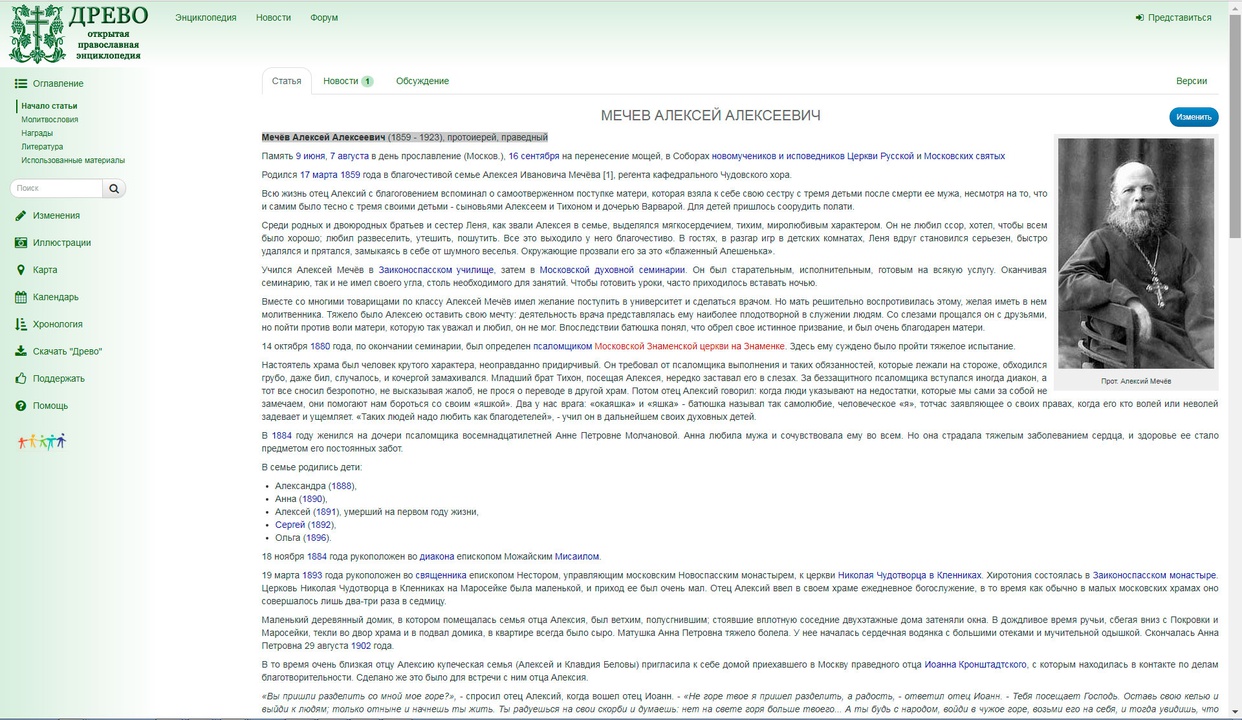Click the Поддержать thumbs-up icon

tap(21, 378)
